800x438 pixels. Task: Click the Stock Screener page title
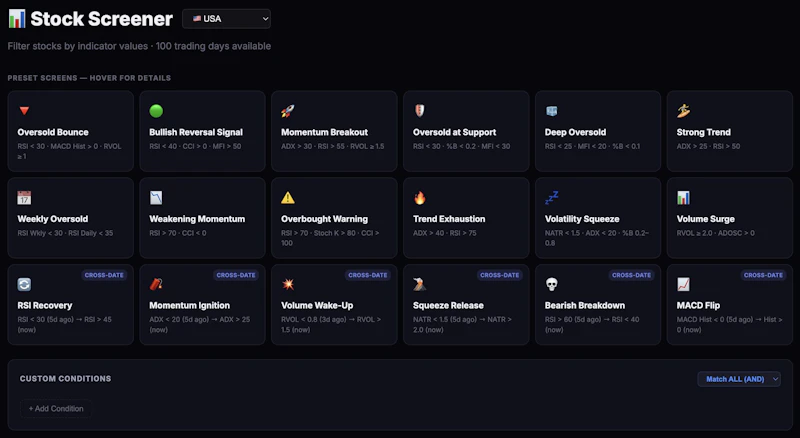point(102,19)
